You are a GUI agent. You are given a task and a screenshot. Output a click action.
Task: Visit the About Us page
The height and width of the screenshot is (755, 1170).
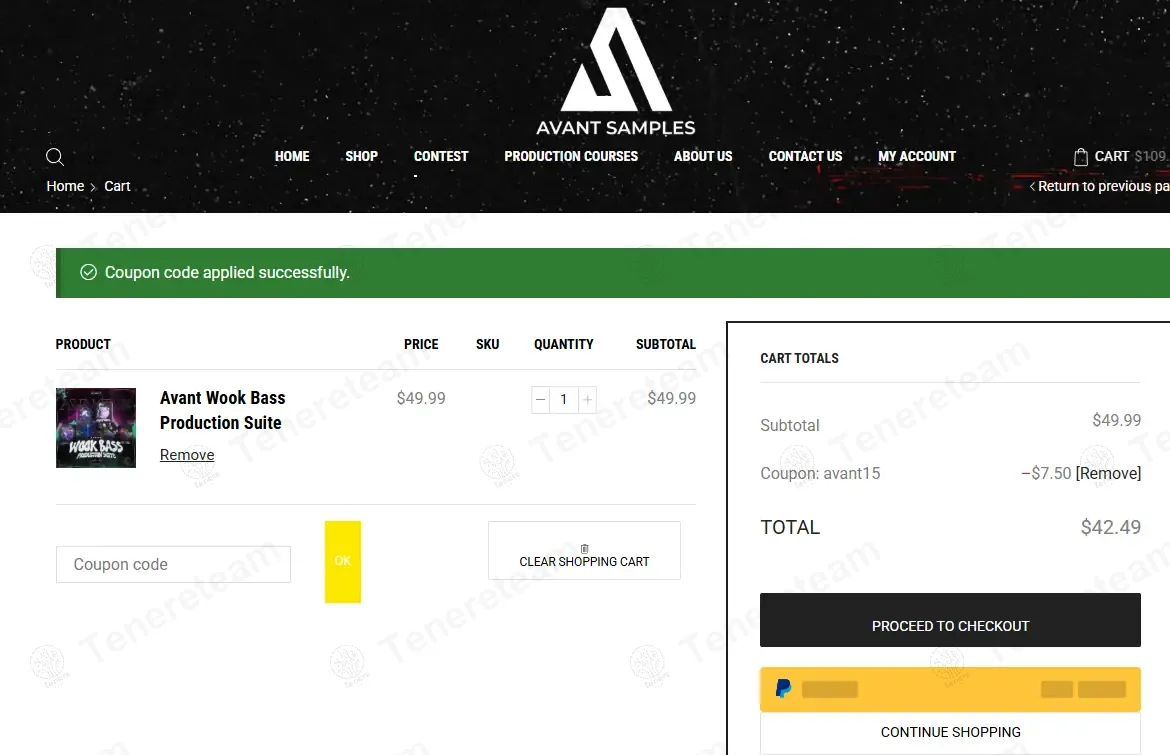tap(703, 157)
